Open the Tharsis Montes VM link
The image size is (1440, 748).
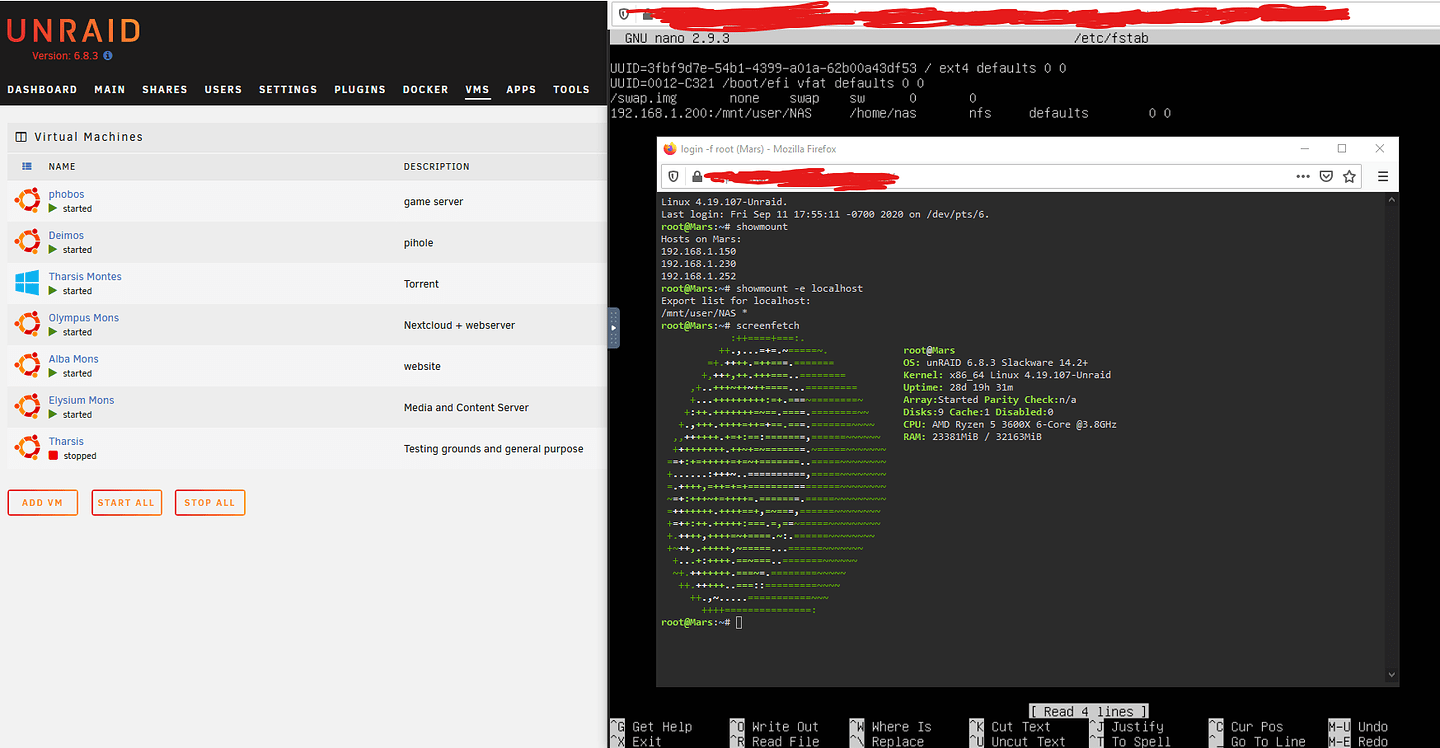pos(85,276)
